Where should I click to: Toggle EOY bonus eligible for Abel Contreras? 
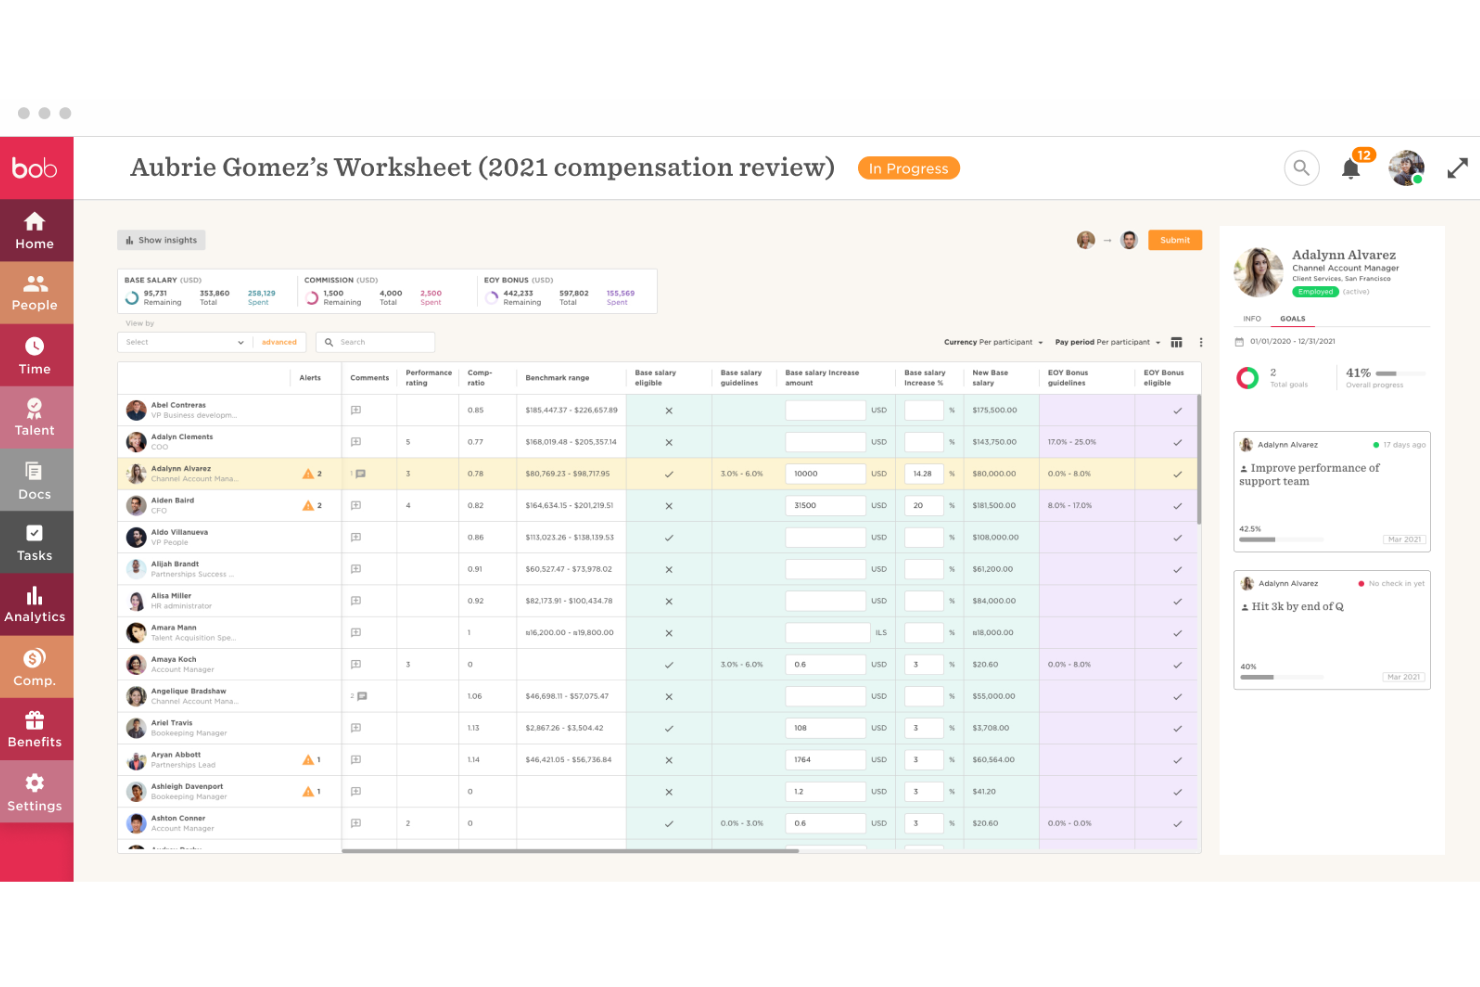point(1177,411)
